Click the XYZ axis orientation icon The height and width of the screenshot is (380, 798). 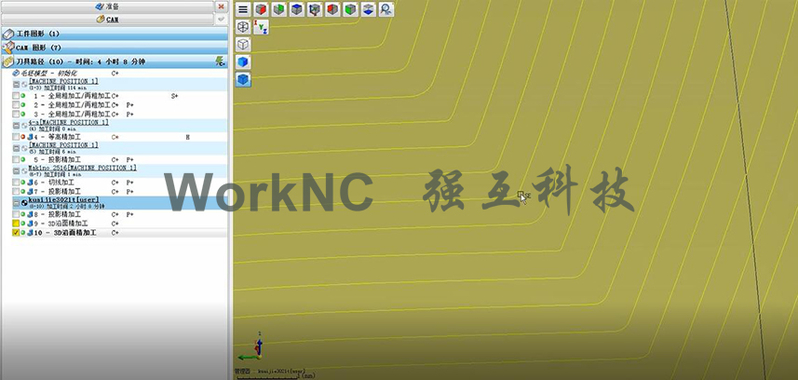tap(261, 27)
